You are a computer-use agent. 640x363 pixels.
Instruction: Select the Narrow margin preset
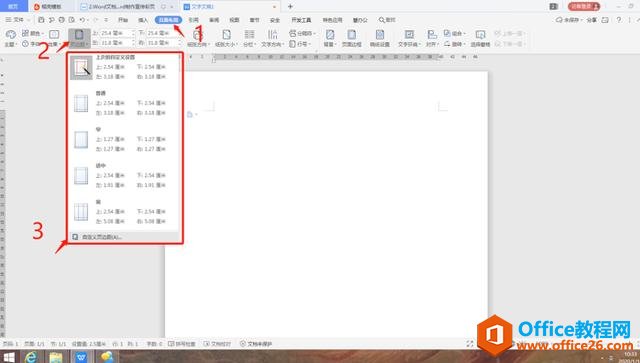124,140
